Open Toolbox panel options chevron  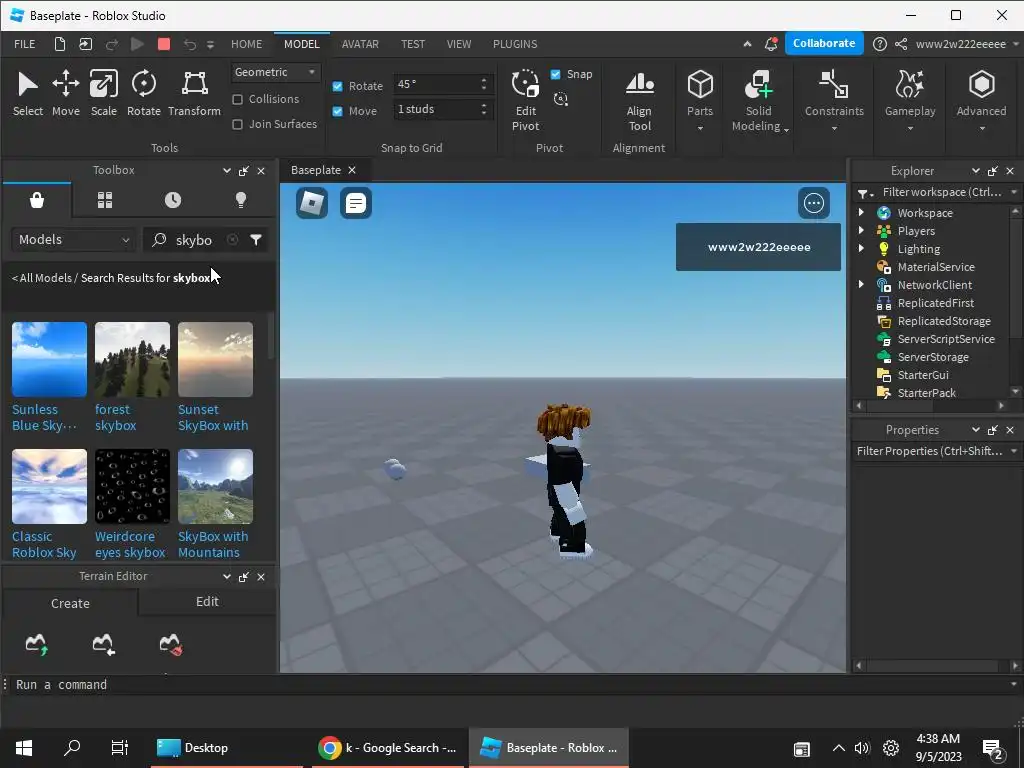click(227, 170)
